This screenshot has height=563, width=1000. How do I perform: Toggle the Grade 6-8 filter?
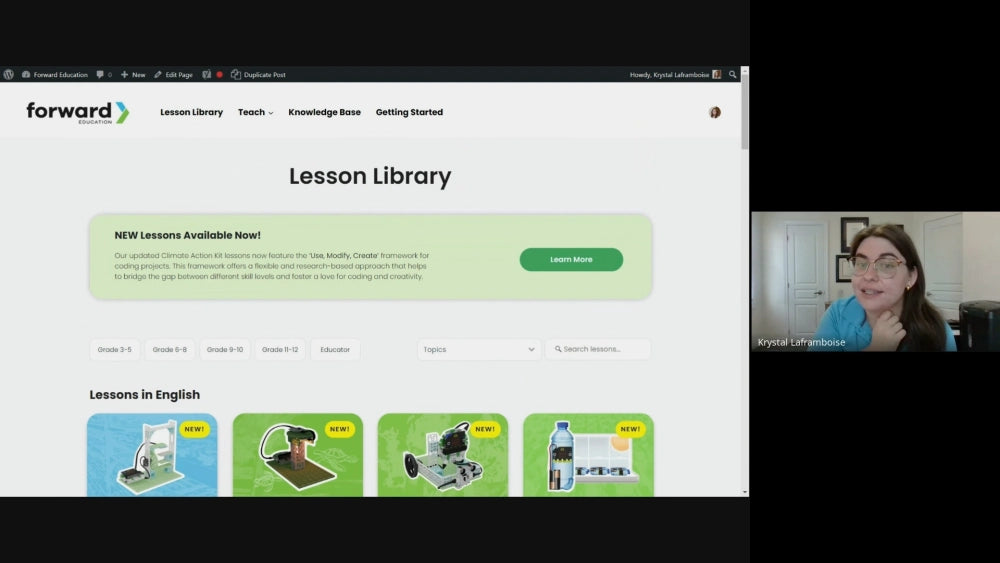(x=169, y=350)
